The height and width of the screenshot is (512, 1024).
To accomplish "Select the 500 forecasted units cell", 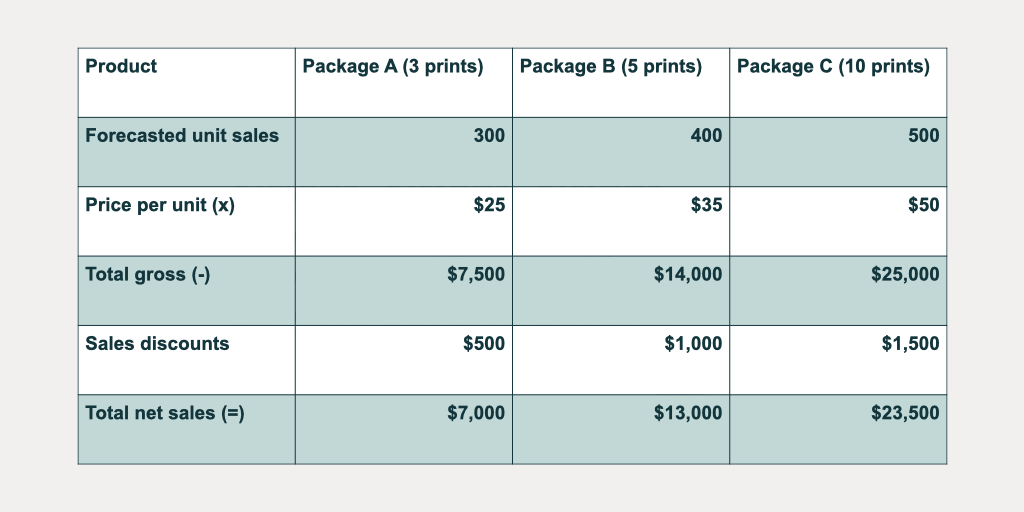I will 923,135.
